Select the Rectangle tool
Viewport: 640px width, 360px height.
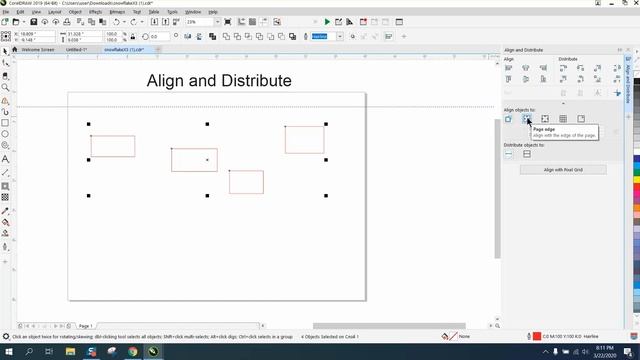pyautogui.click(x=5, y=122)
